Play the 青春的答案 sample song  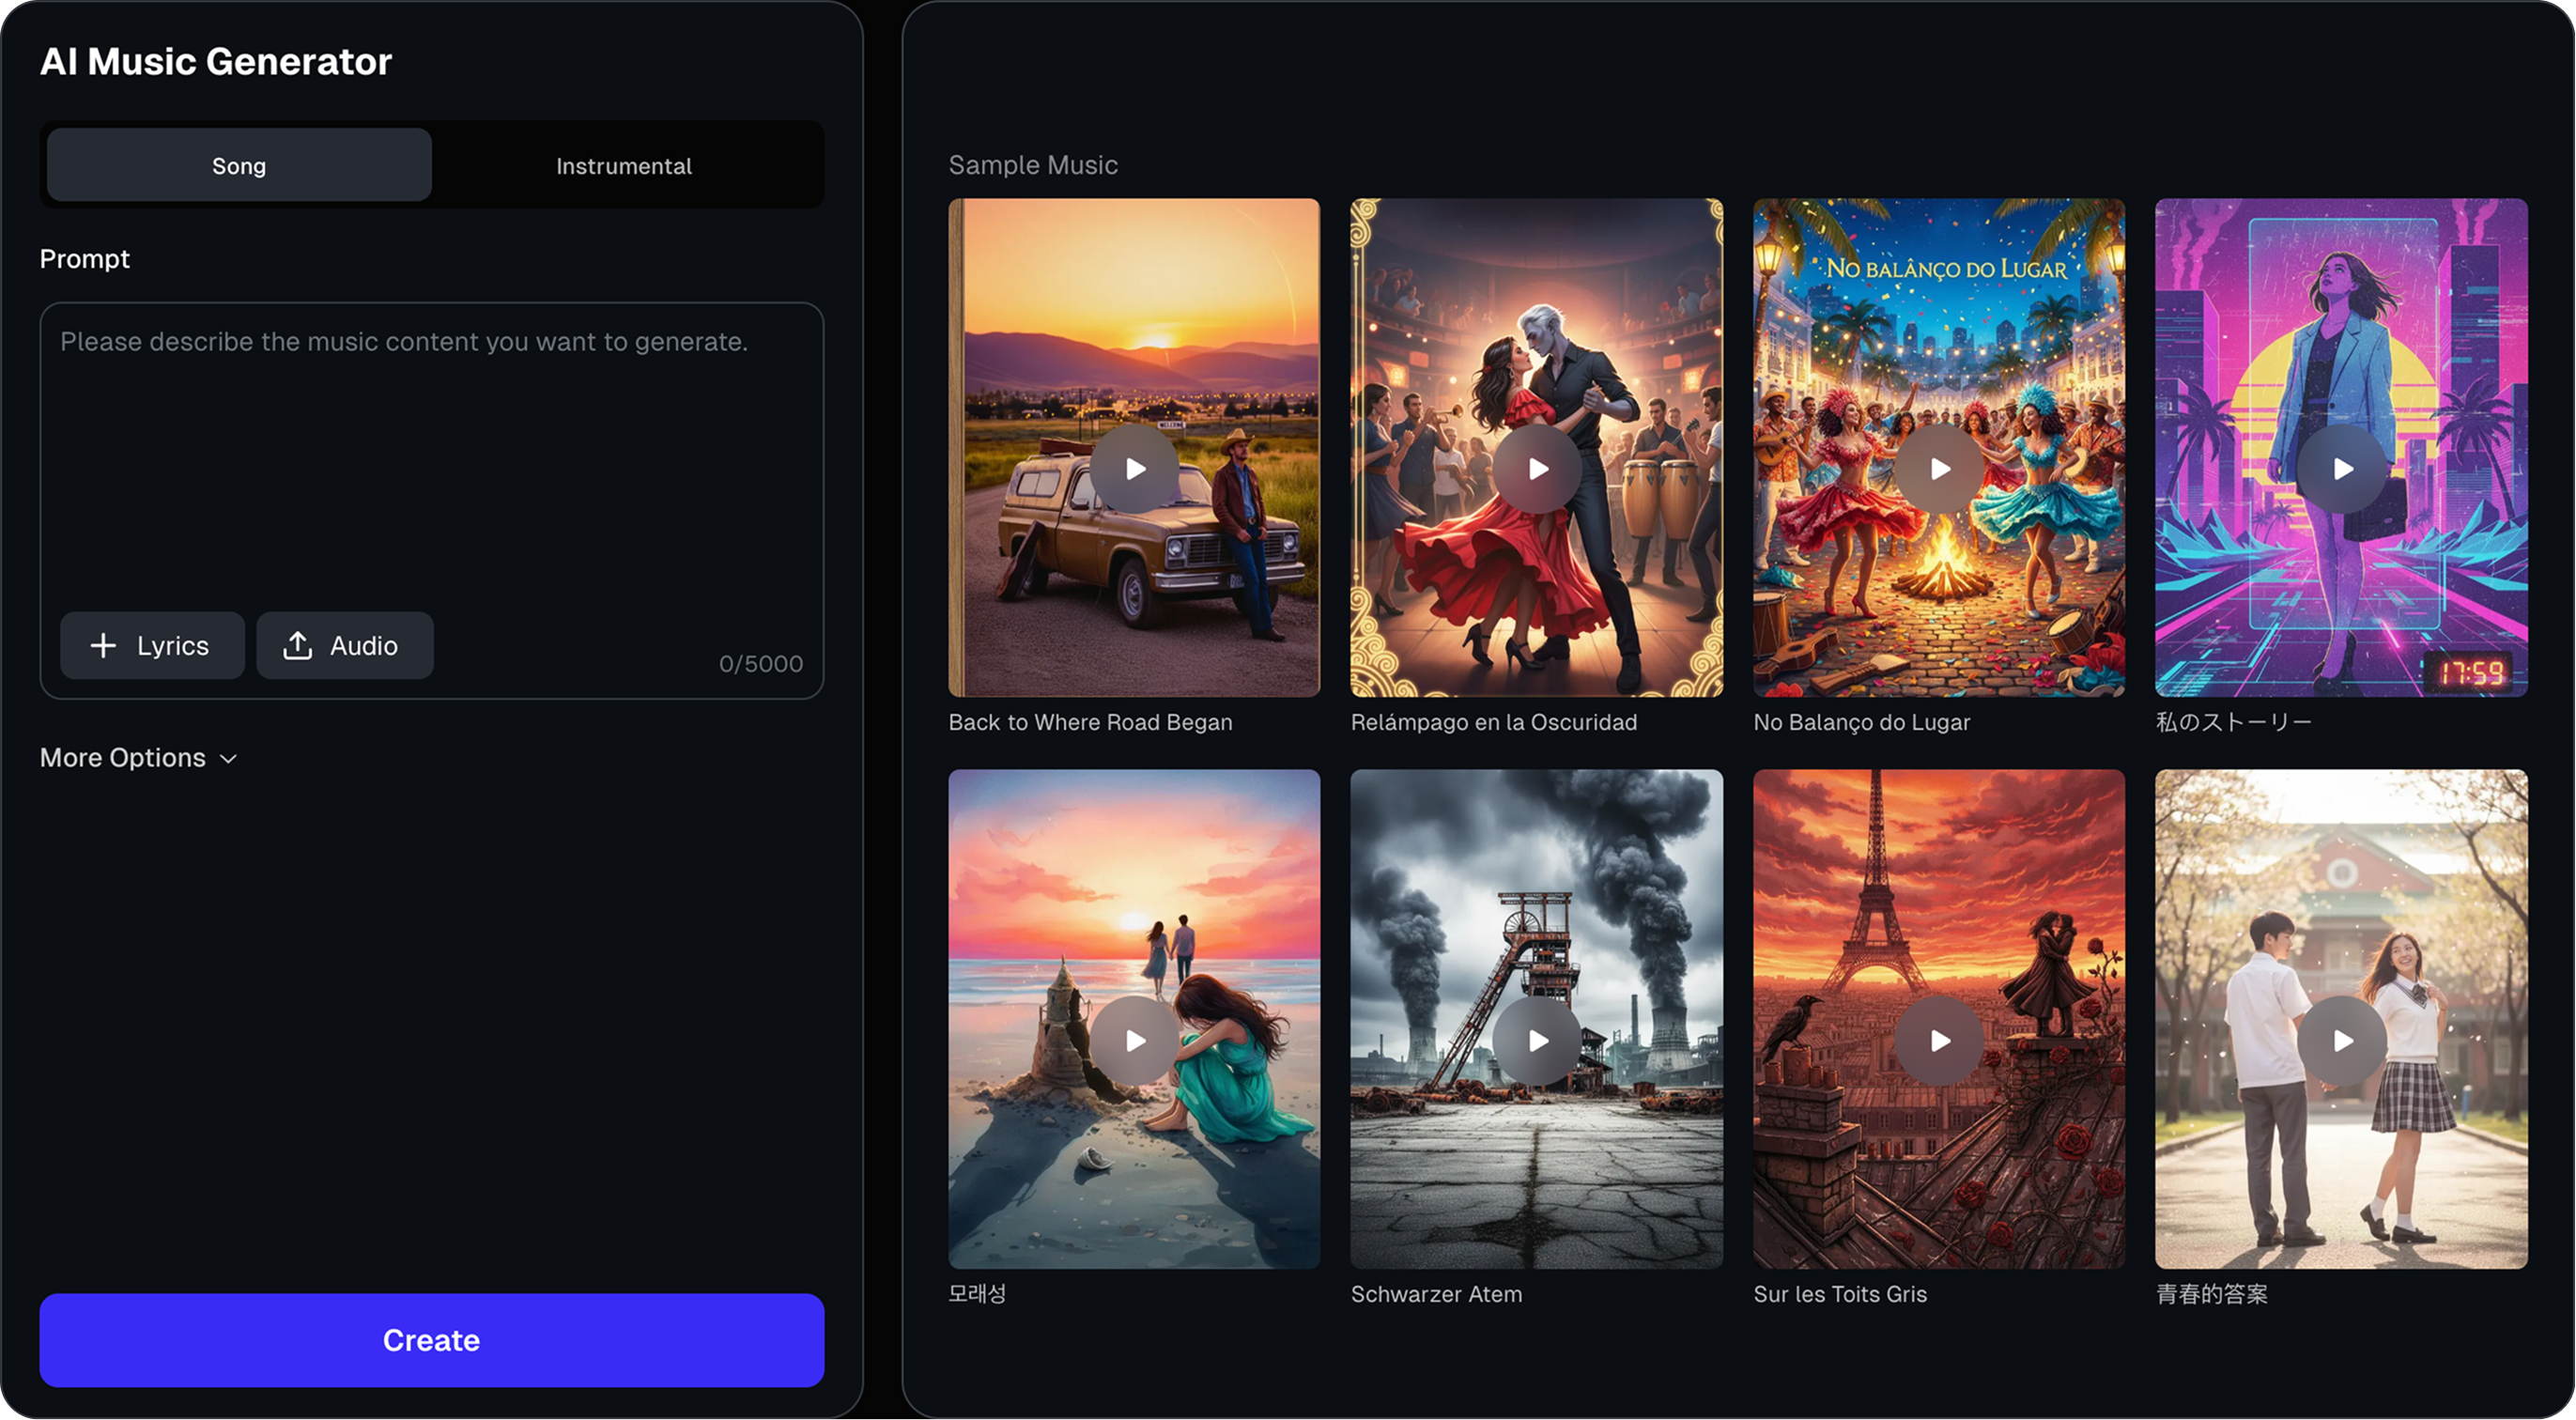(2341, 1040)
